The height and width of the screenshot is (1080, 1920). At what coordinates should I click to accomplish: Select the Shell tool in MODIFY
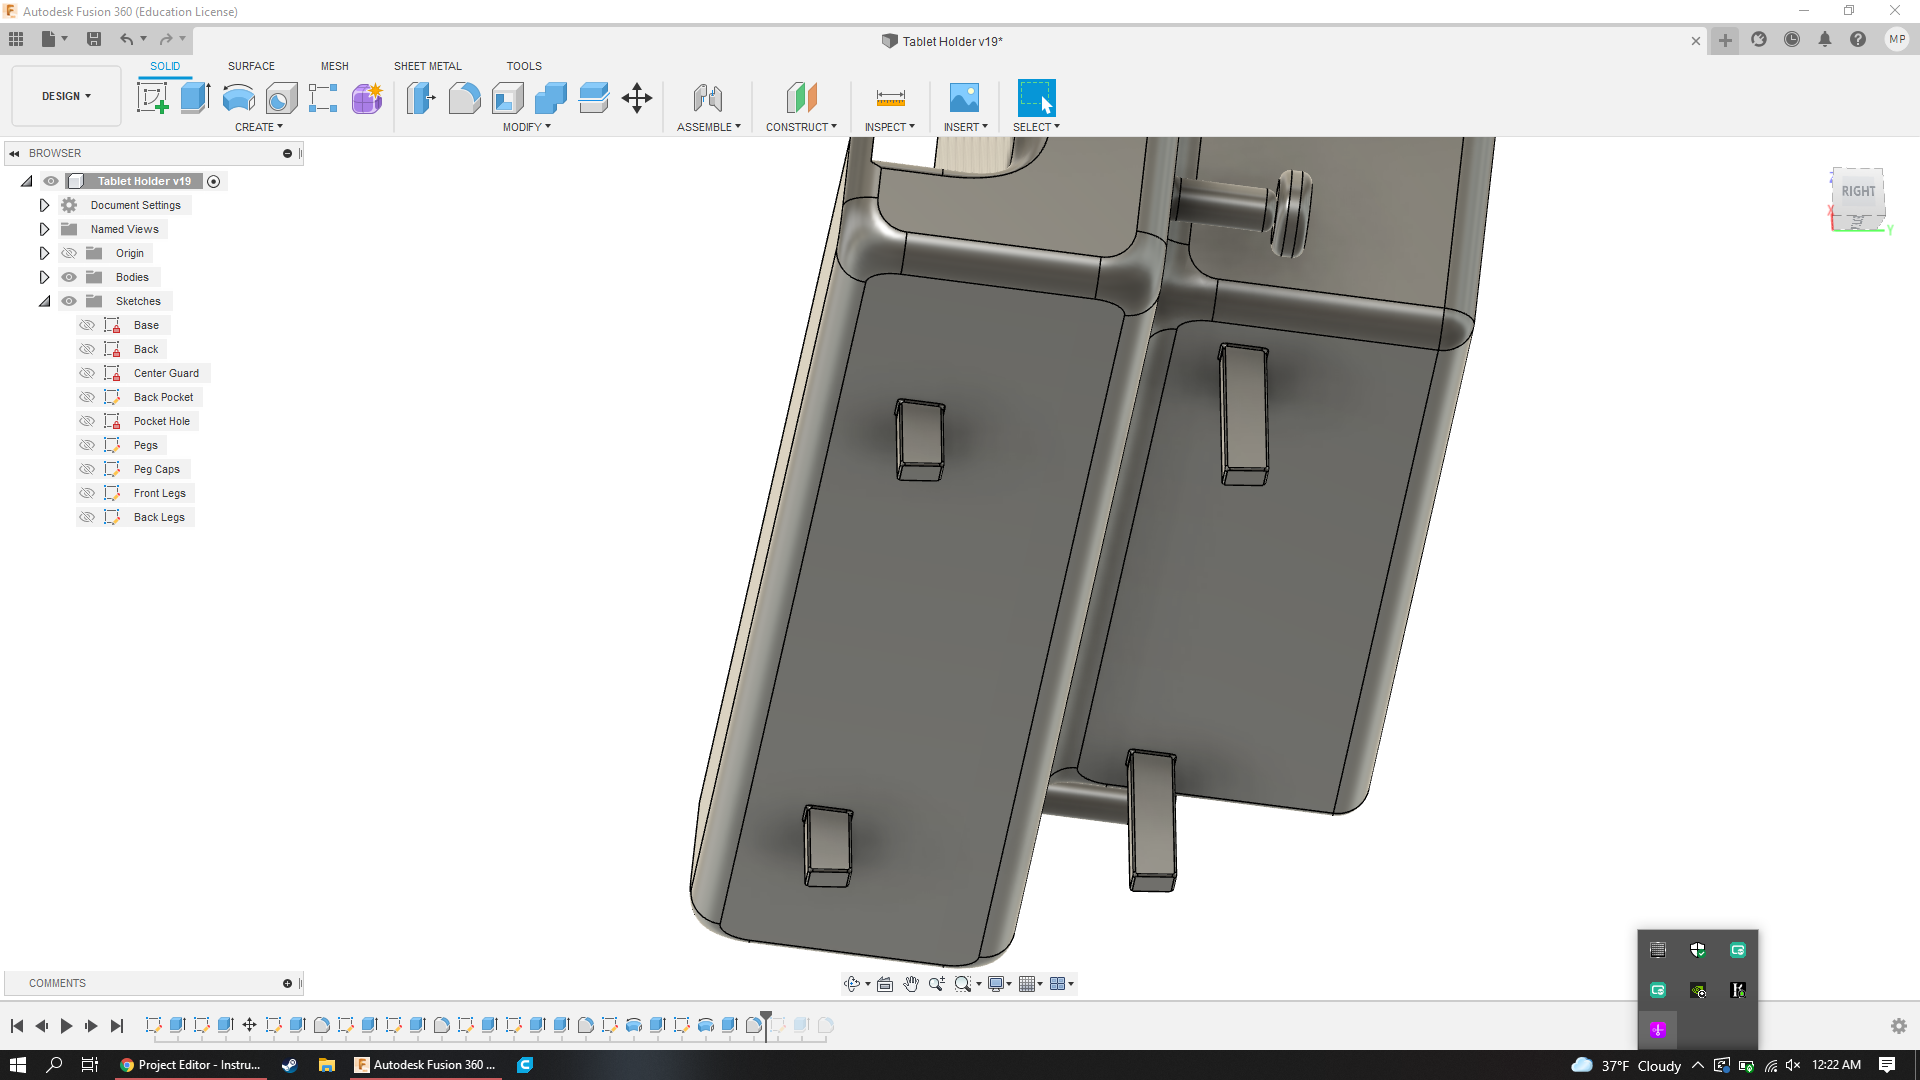click(x=508, y=98)
